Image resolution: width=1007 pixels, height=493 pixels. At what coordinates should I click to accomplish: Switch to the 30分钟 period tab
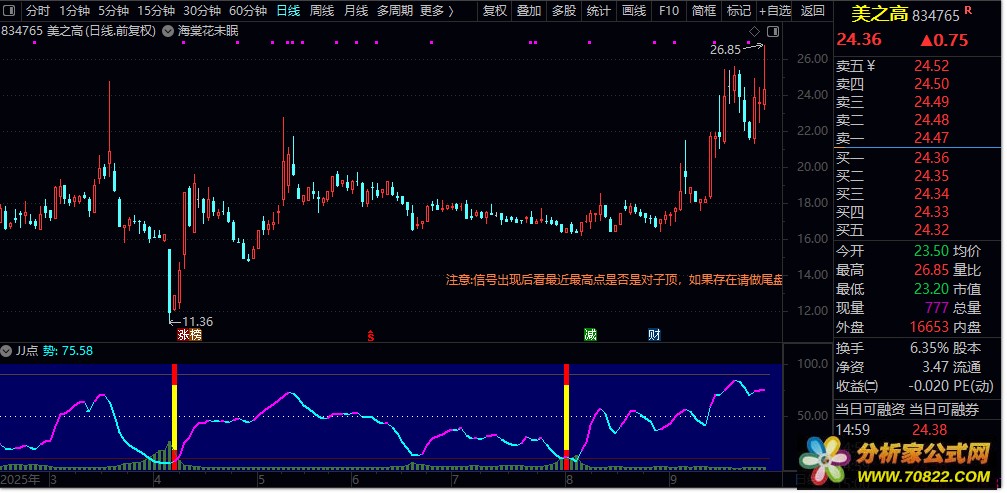[x=201, y=11]
